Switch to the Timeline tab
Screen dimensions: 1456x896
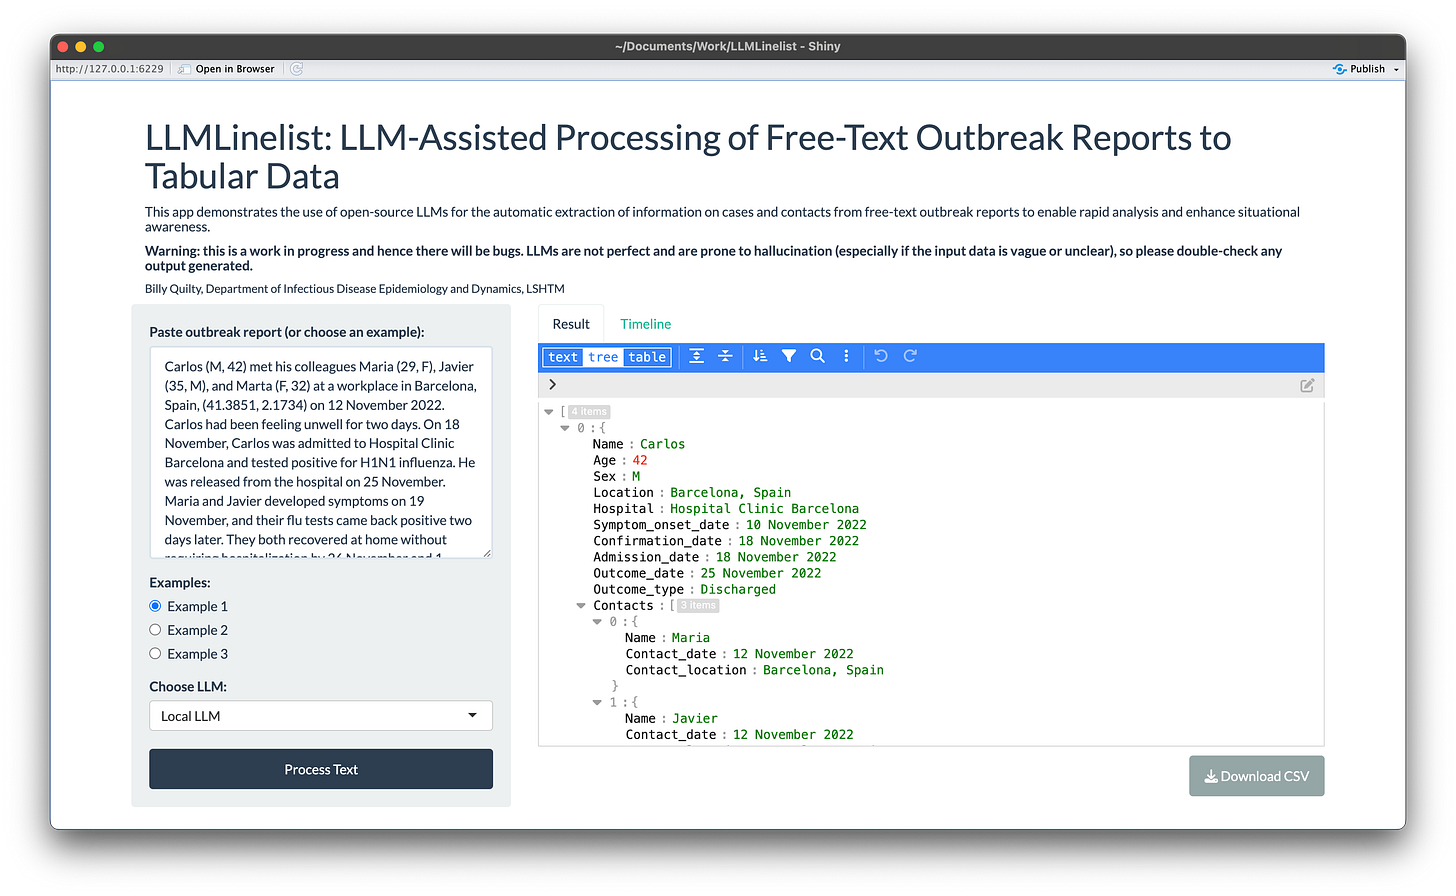point(645,324)
